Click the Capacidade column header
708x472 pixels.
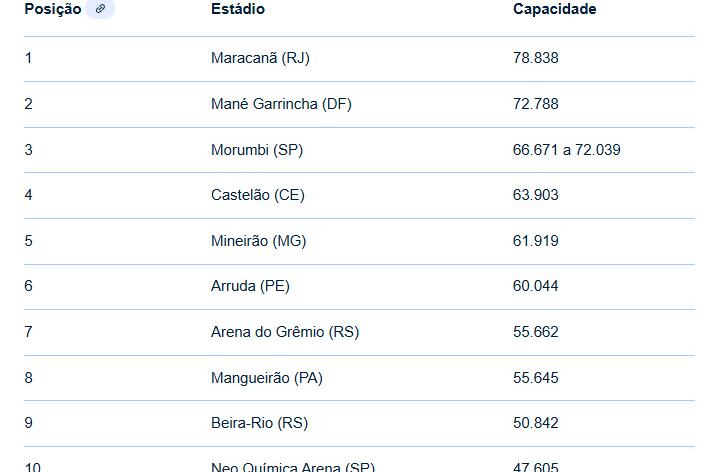click(554, 9)
